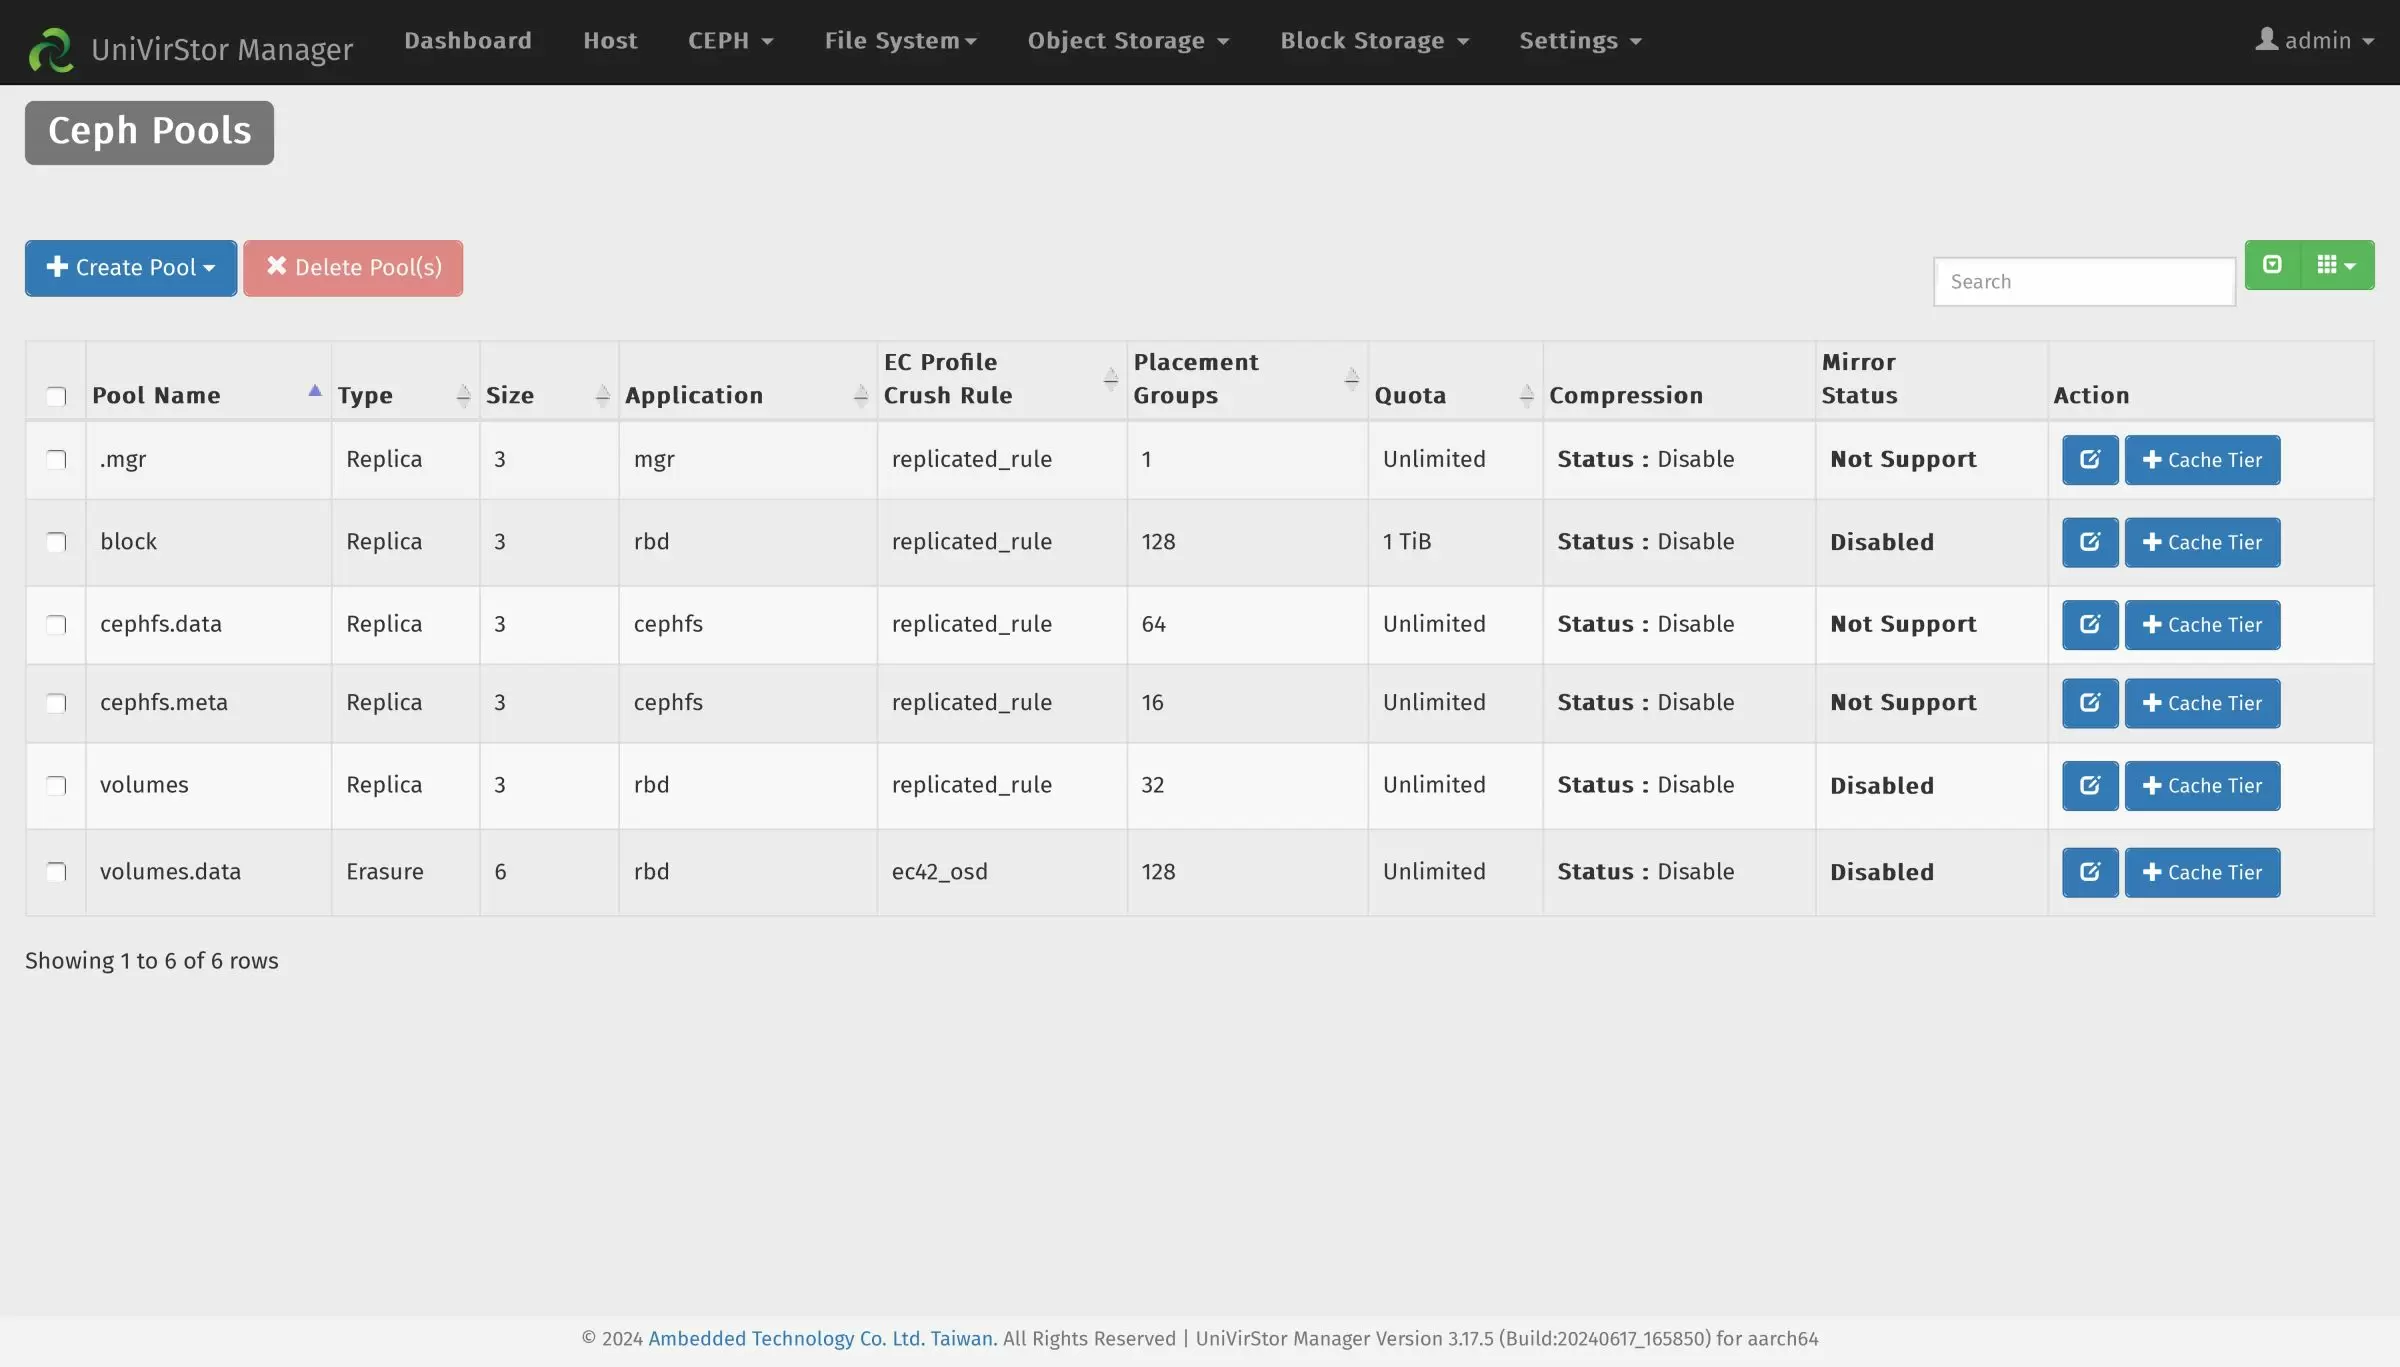
Task: Open the columns grid dropdown
Action: 2336,265
